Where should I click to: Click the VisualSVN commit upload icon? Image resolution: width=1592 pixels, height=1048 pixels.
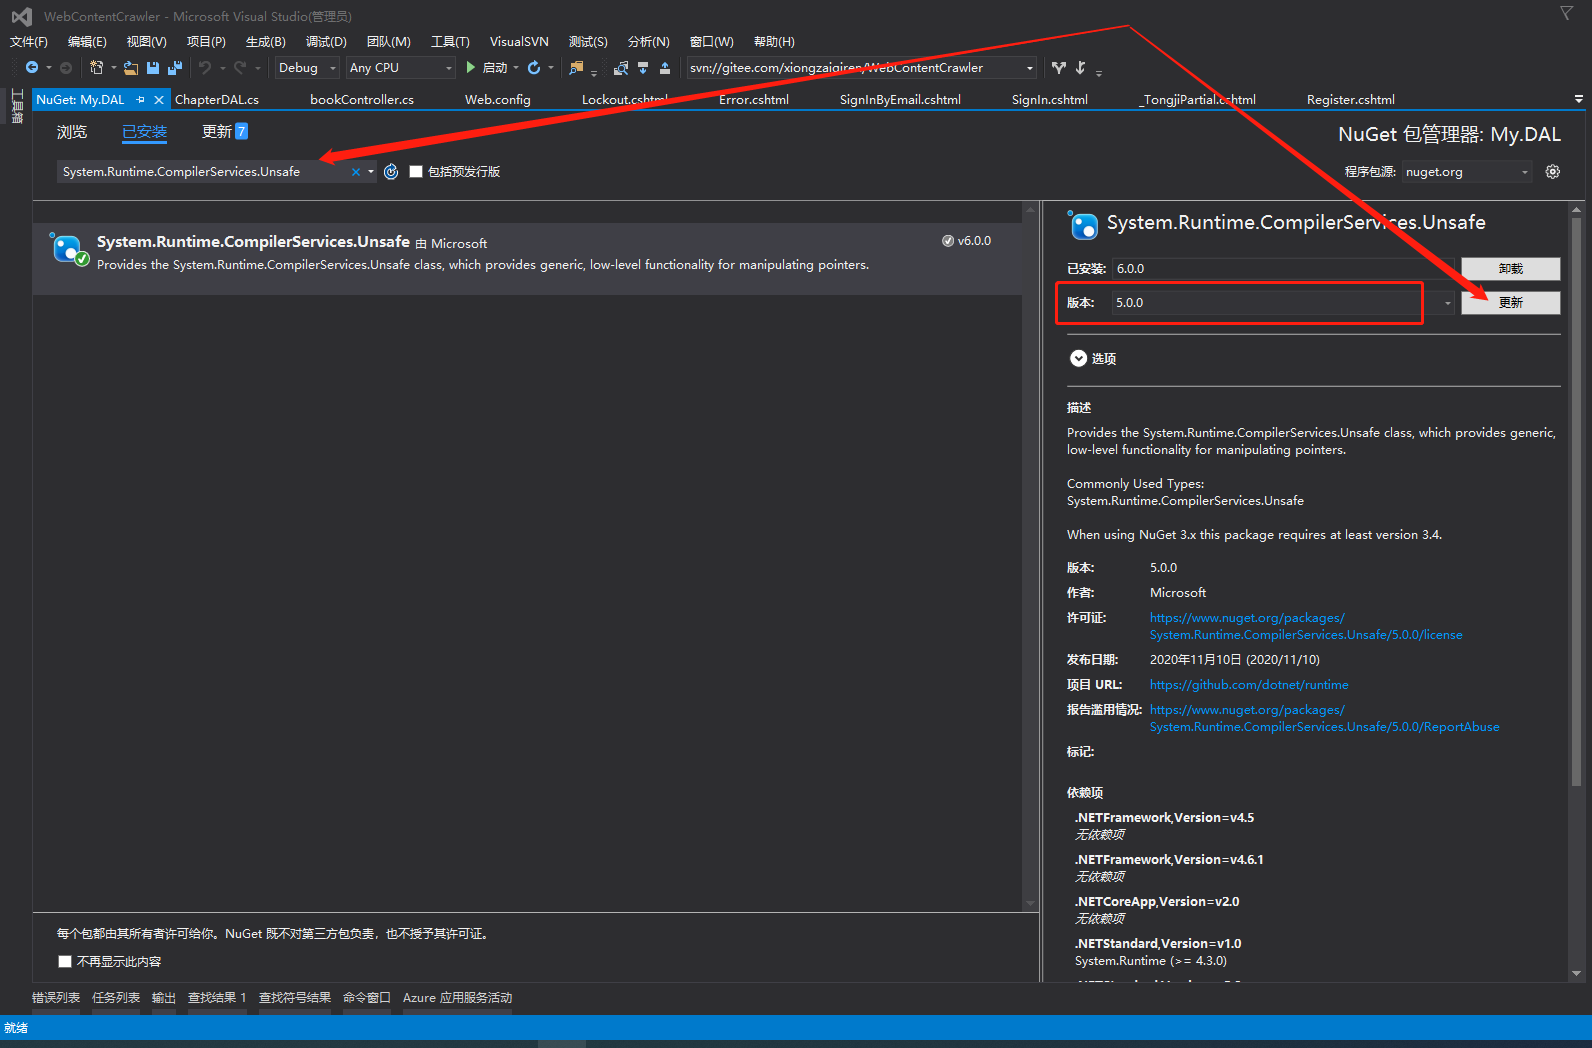click(x=665, y=68)
